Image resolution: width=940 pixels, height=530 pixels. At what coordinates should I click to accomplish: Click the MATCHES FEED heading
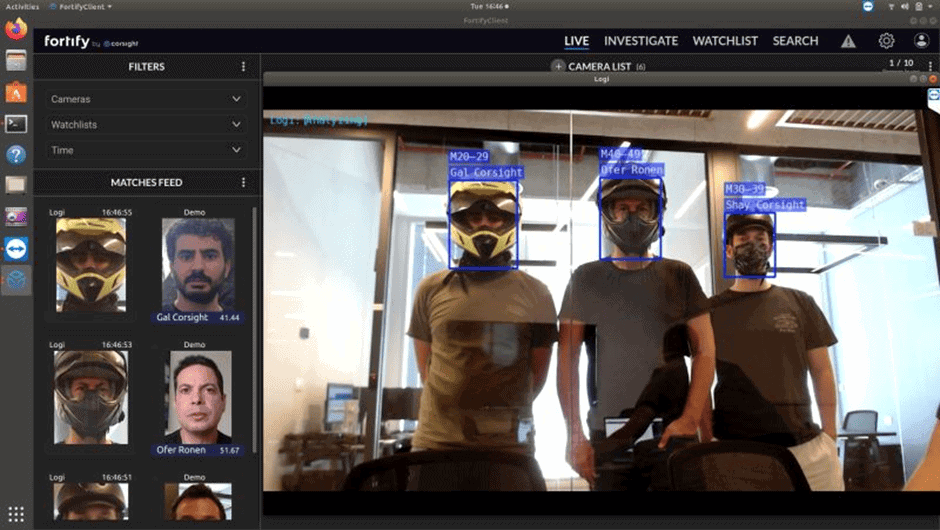[x=146, y=182]
